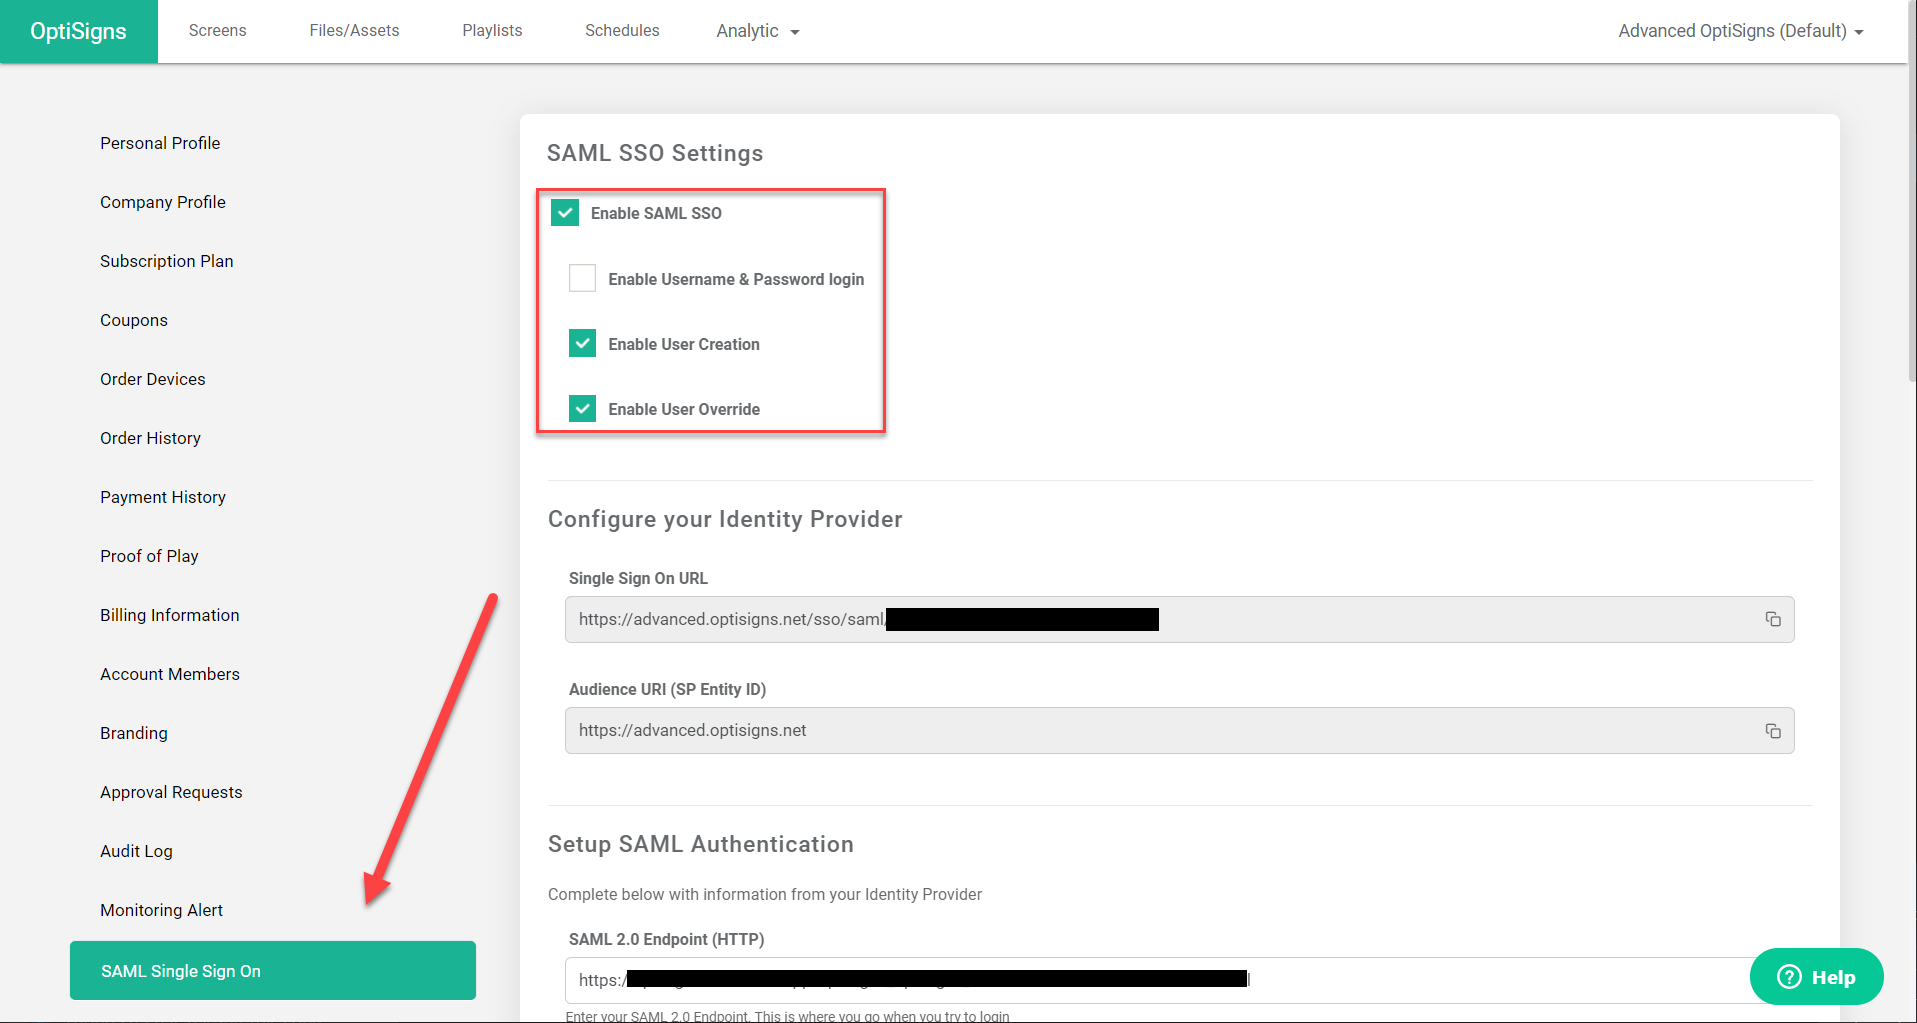This screenshot has height=1023, width=1917.
Task: Select SAML Single Sign On item
Action: [x=273, y=970]
